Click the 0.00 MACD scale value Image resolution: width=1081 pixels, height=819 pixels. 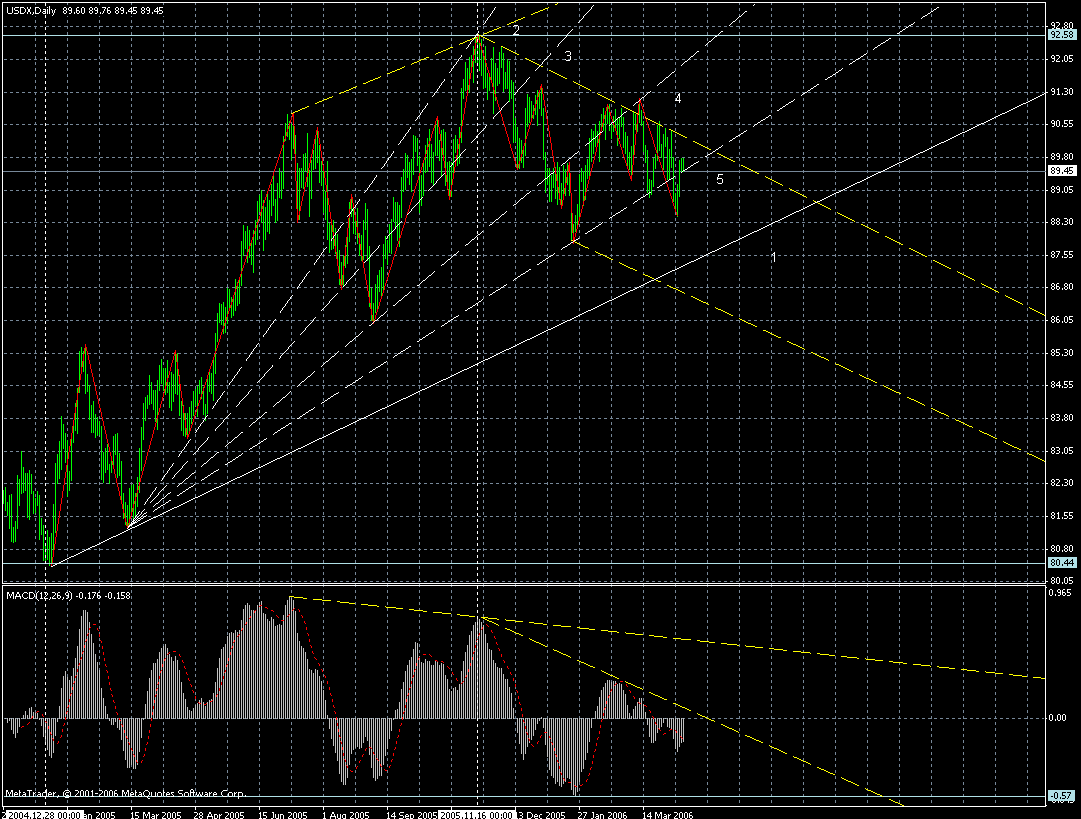click(1058, 718)
